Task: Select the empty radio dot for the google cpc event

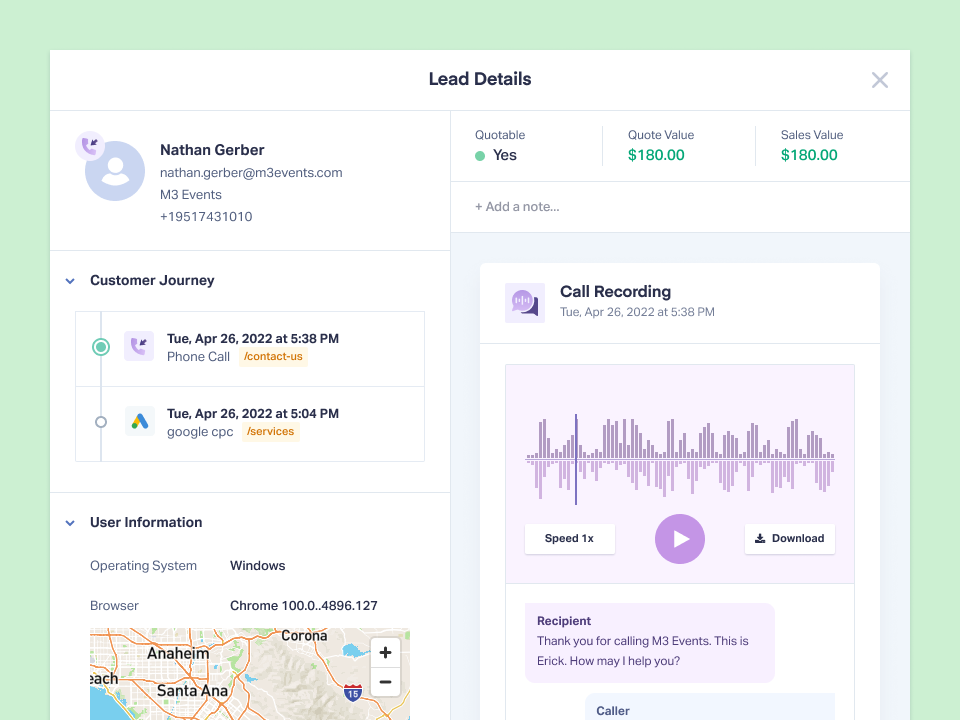Action: (101, 422)
